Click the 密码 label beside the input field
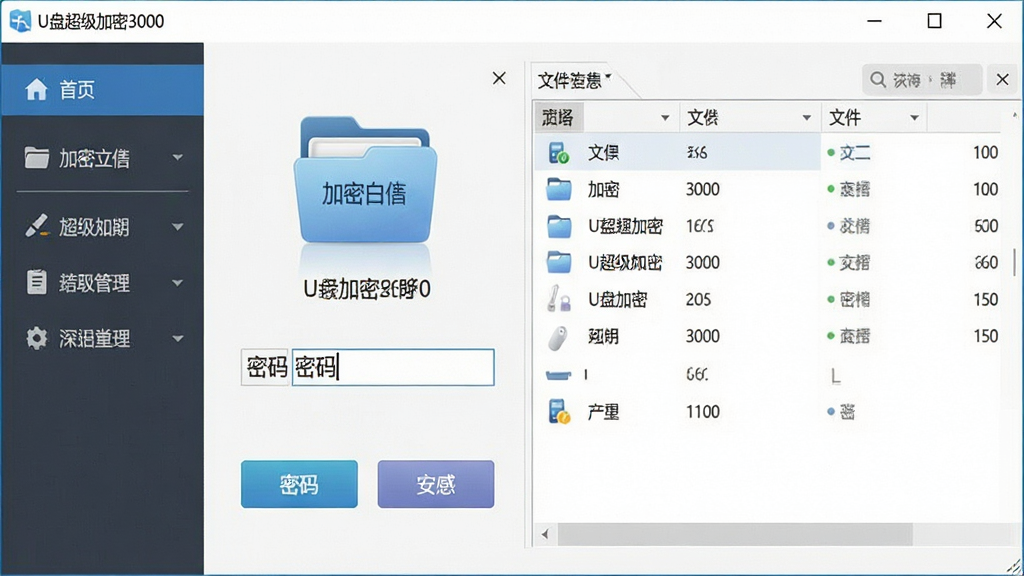 (265, 367)
